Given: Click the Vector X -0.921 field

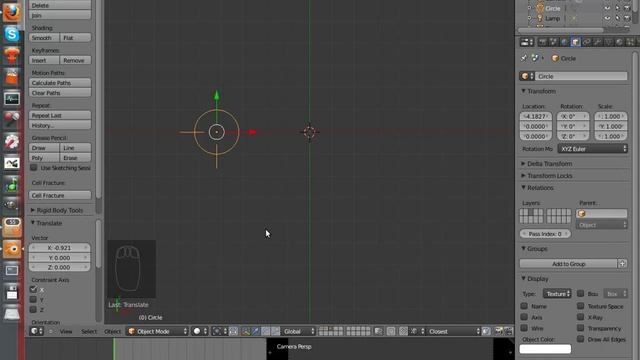Looking at the screenshot, I should (x=60, y=248).
